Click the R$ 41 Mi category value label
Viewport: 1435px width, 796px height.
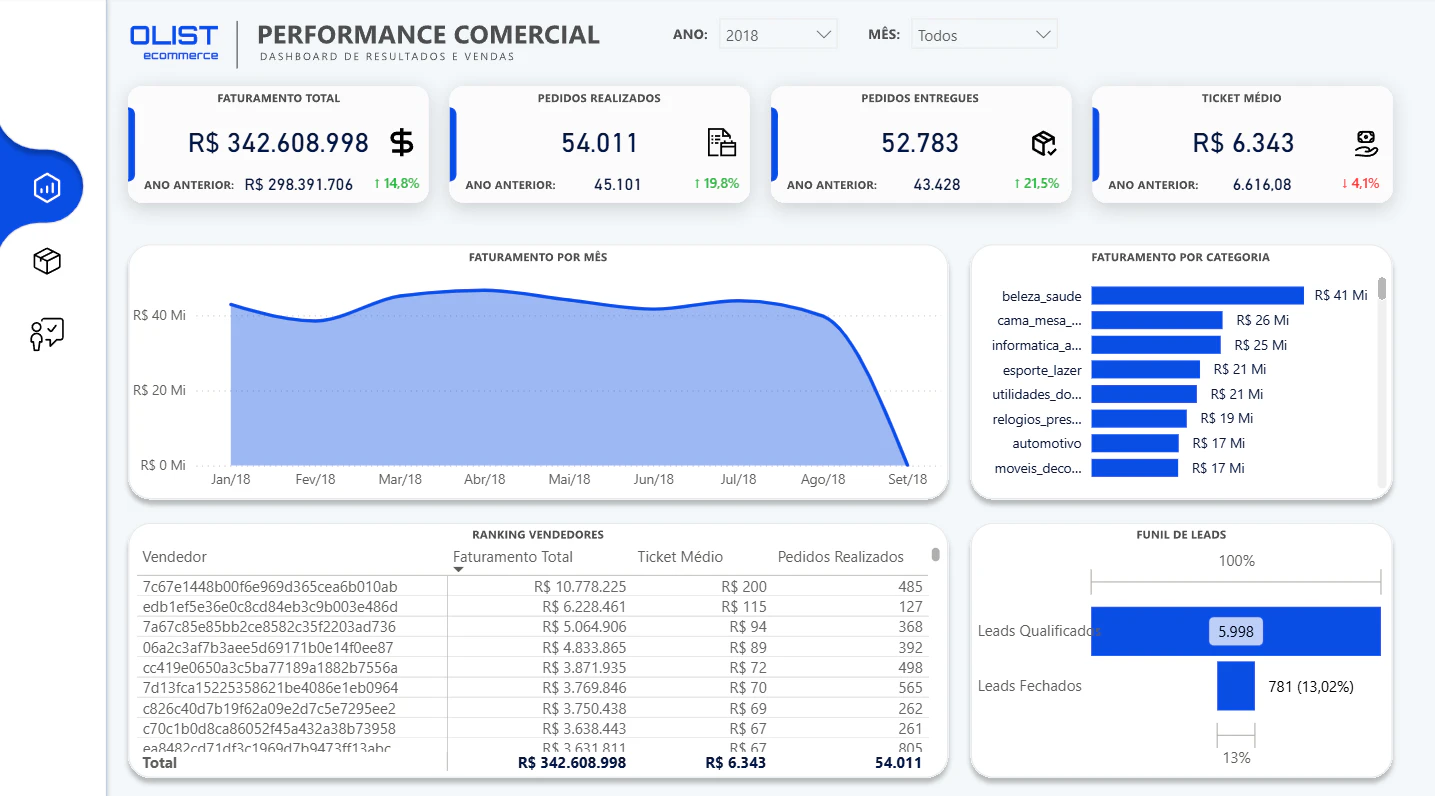[x=1341, y=295]
